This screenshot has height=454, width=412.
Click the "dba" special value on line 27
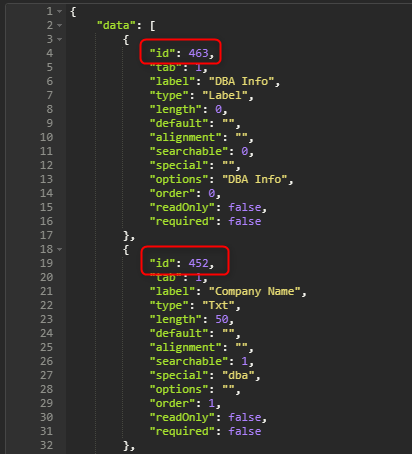pos(238,375)
